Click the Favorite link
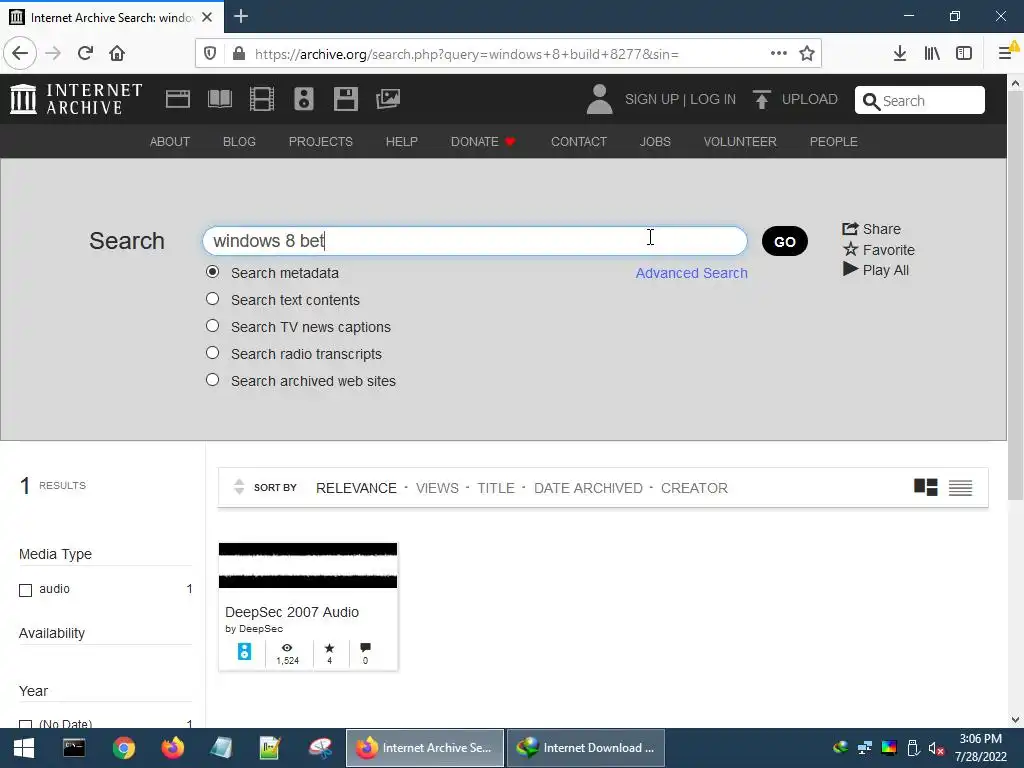1024x768 pixels. [x=878, y=249]
